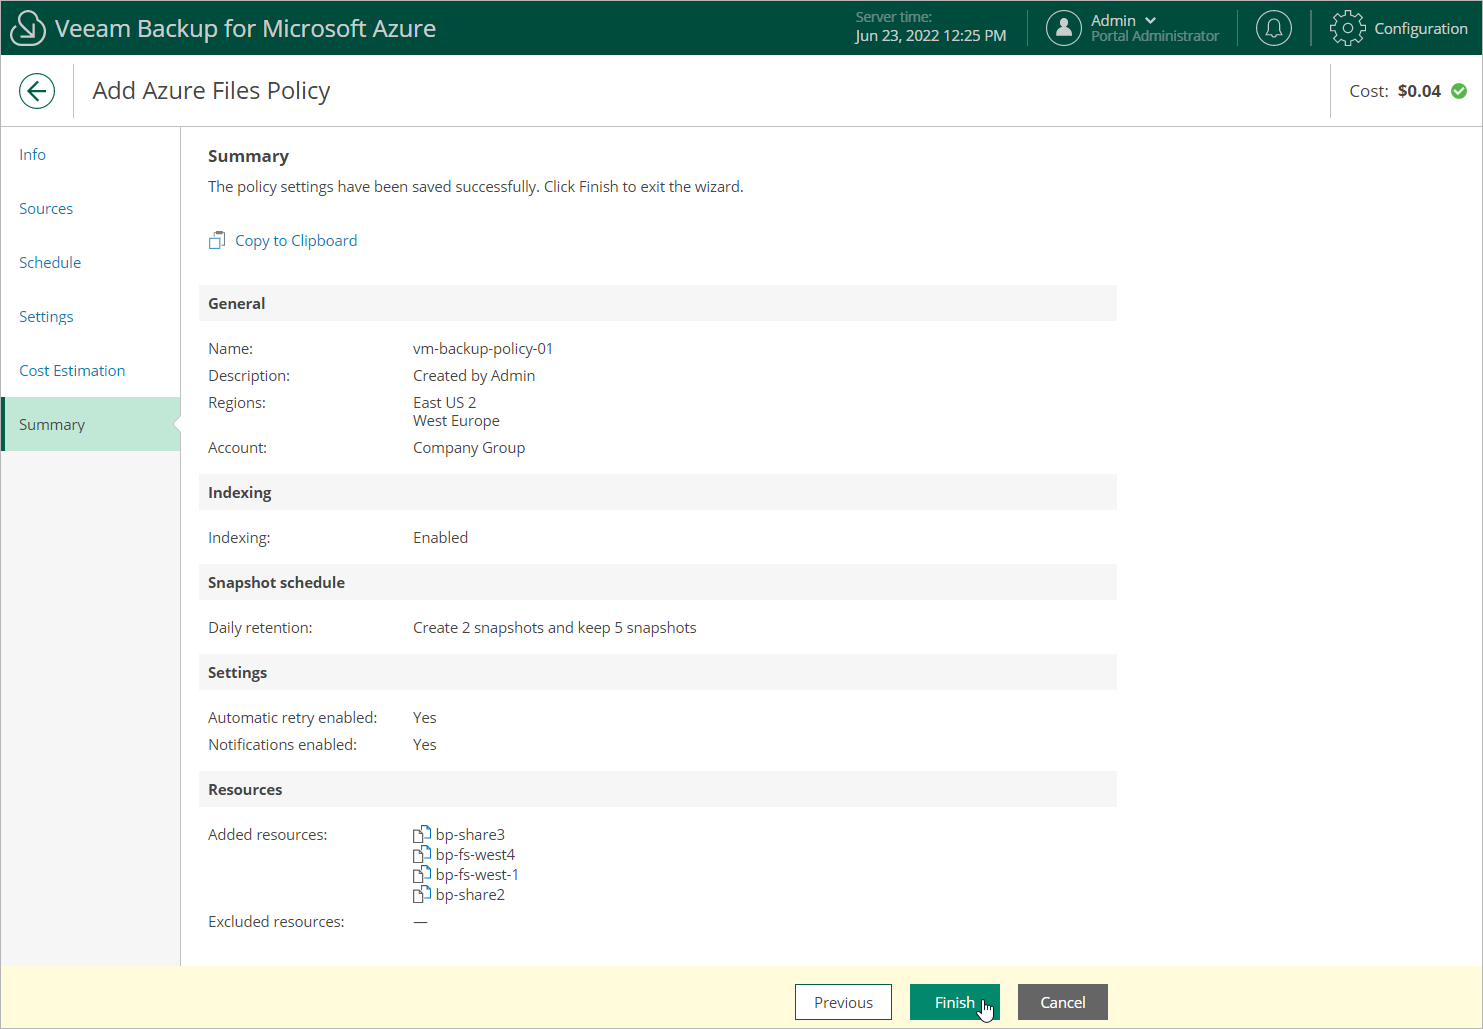Image resolution: width=1483 pixels, height=1029 pixels.
Task: Click the bp-share3 file share icon
Action: pos(422,834)
